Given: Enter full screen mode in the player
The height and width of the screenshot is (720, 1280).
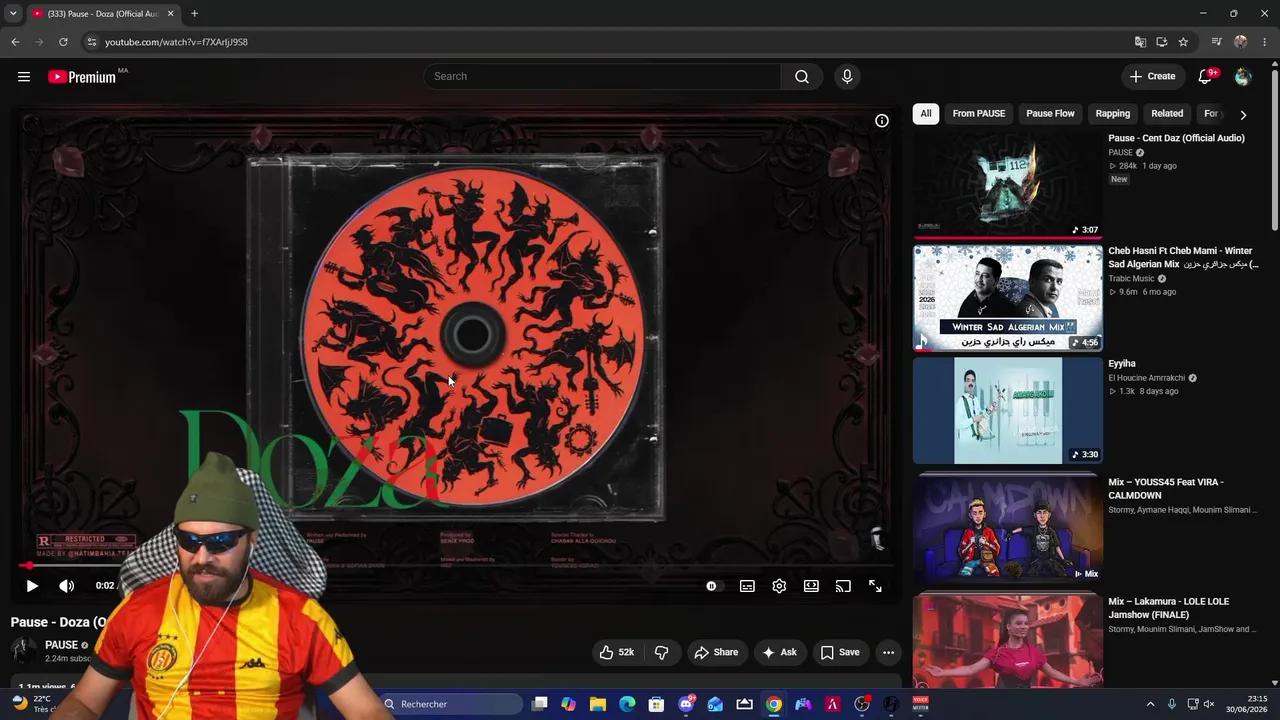Looking at the screenshot, I should click(x=875, y=586).
